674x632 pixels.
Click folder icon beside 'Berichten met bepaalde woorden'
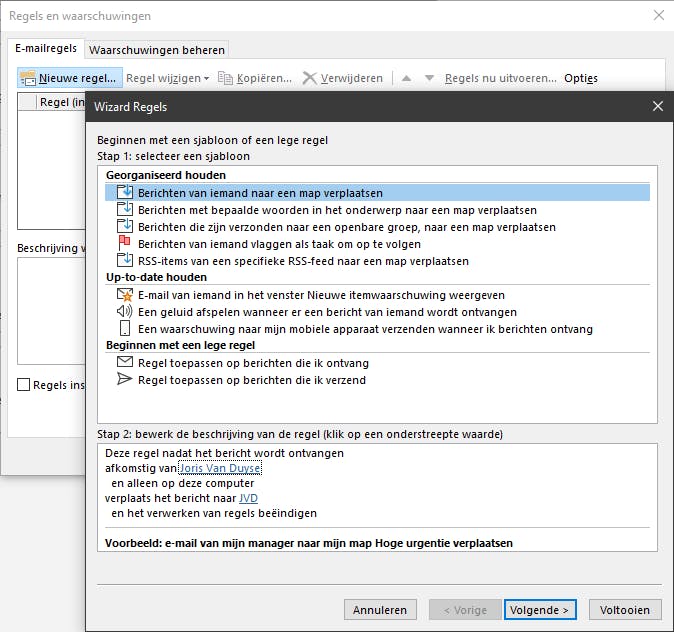tap(125, 209)
